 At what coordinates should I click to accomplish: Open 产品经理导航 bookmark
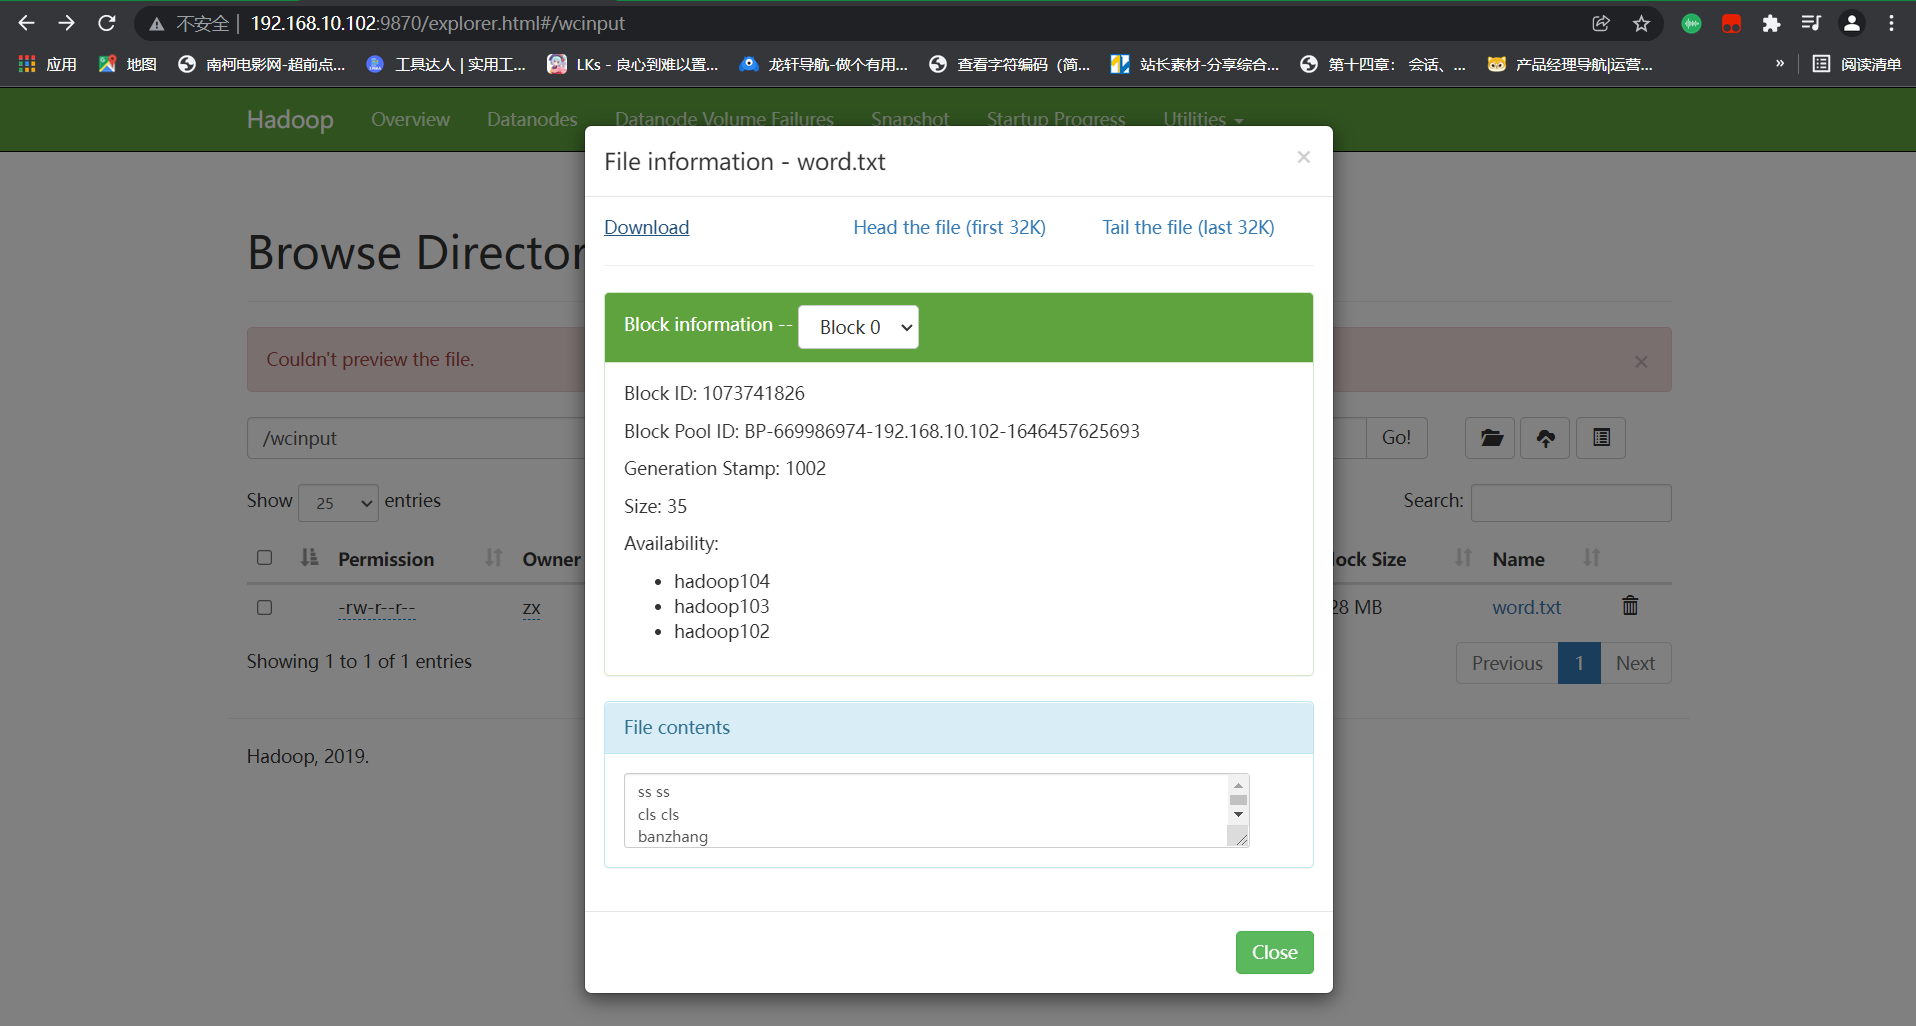[1570, 64]
